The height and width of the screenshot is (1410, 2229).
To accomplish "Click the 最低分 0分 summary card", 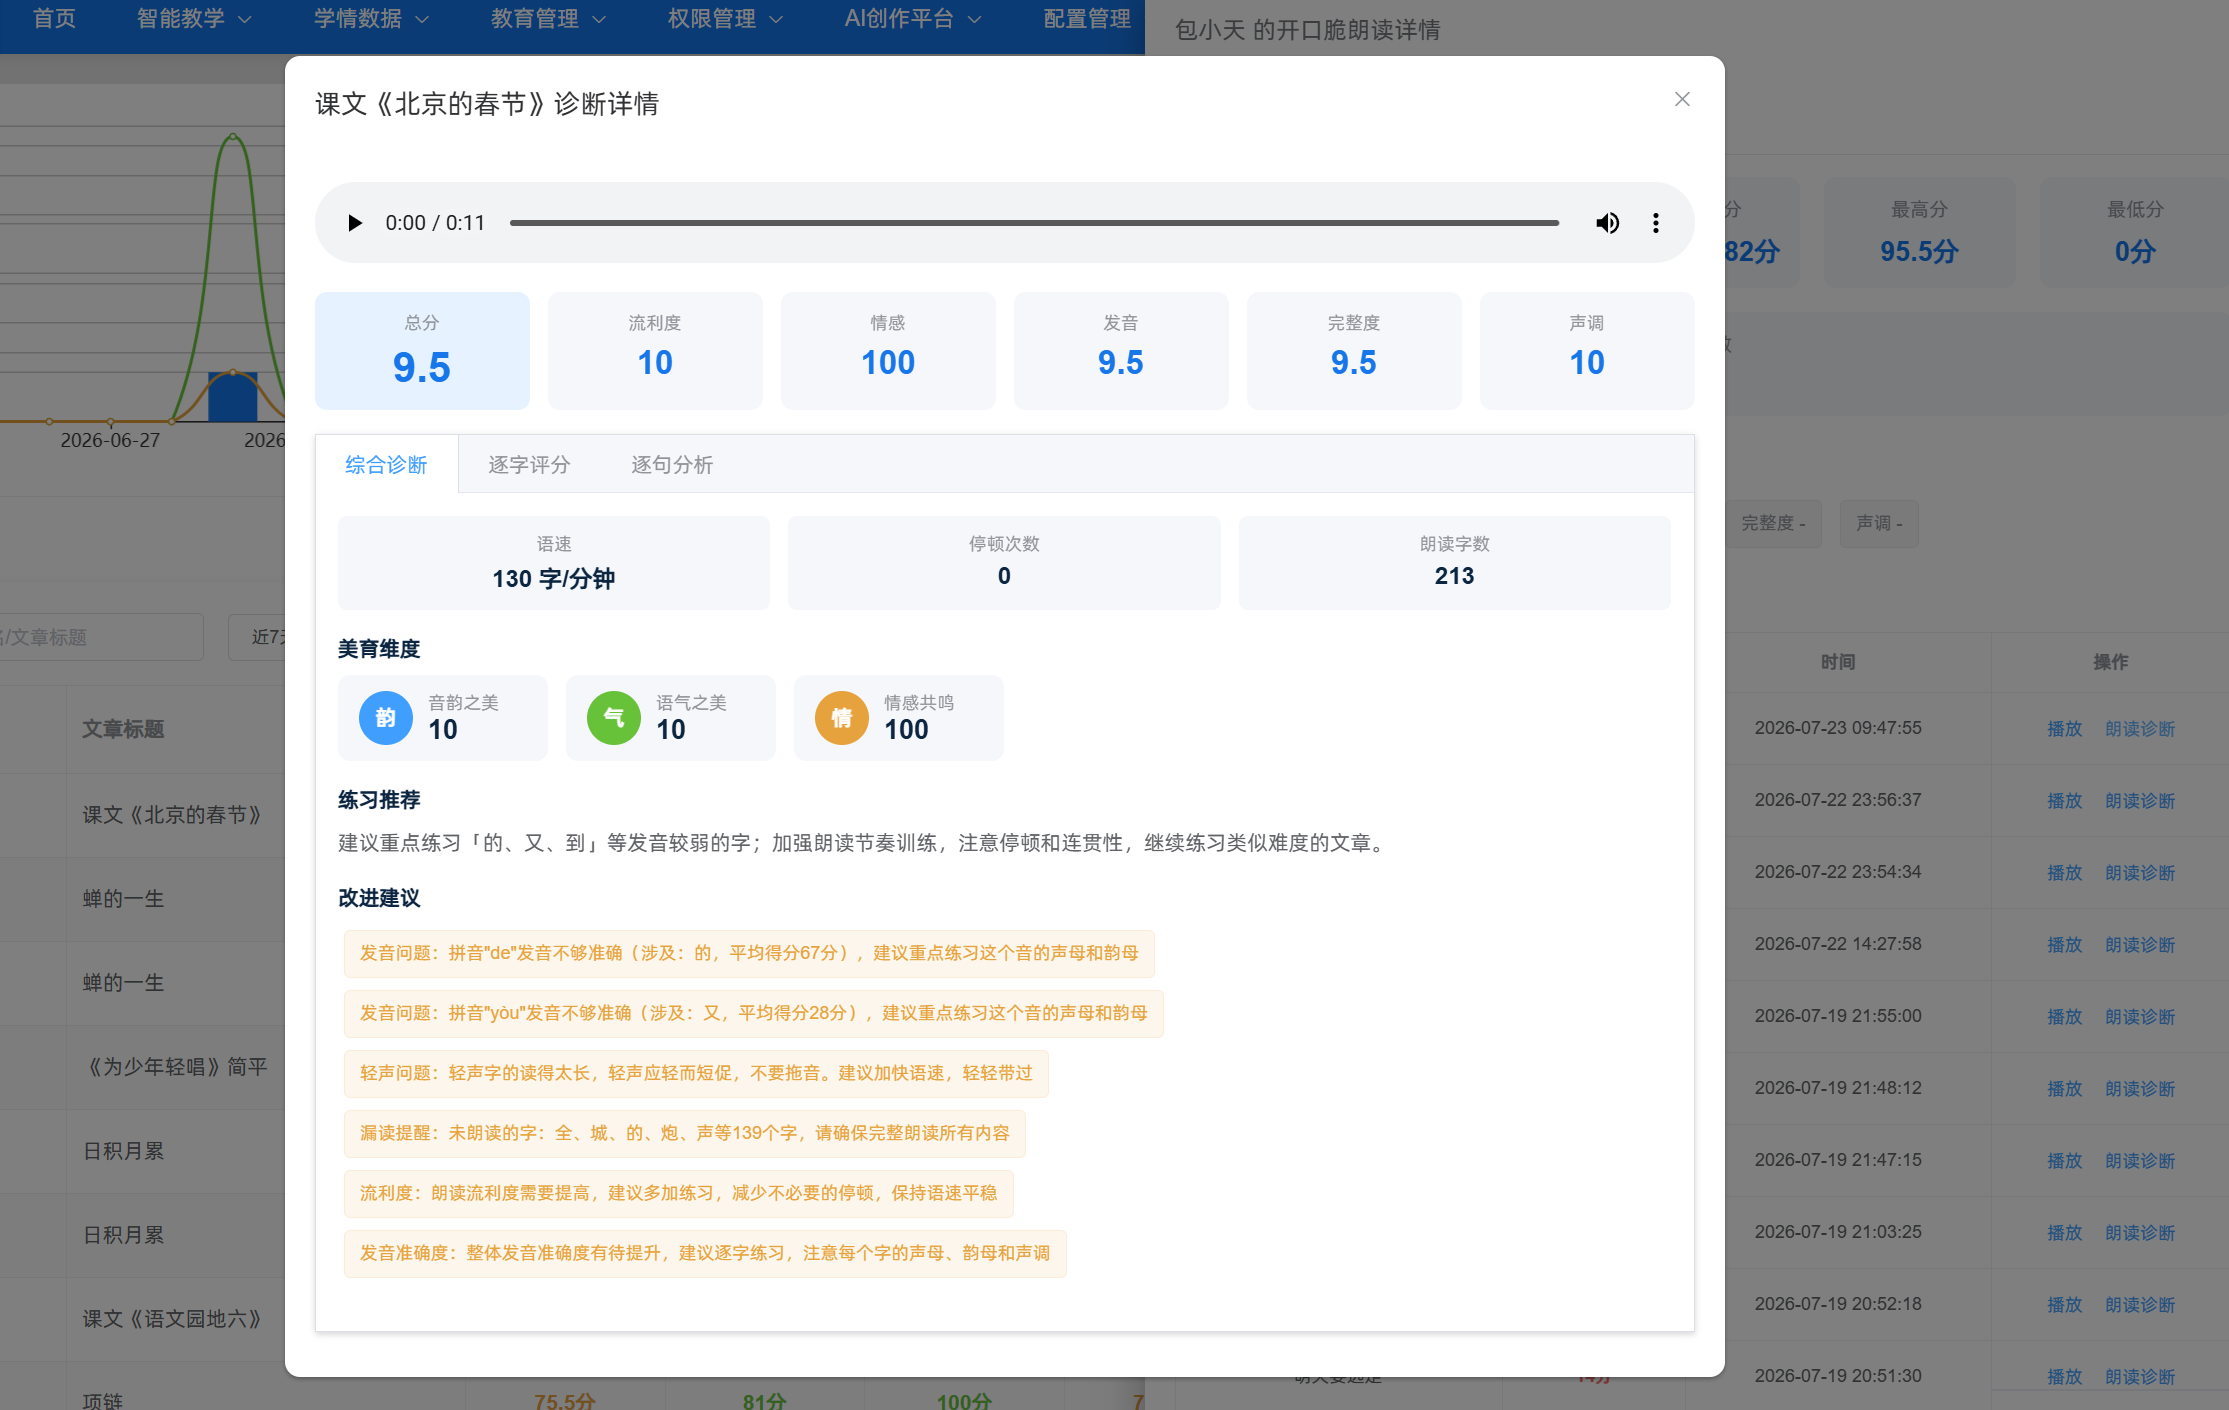I will pyautogui.click(x=2135, y=232).
